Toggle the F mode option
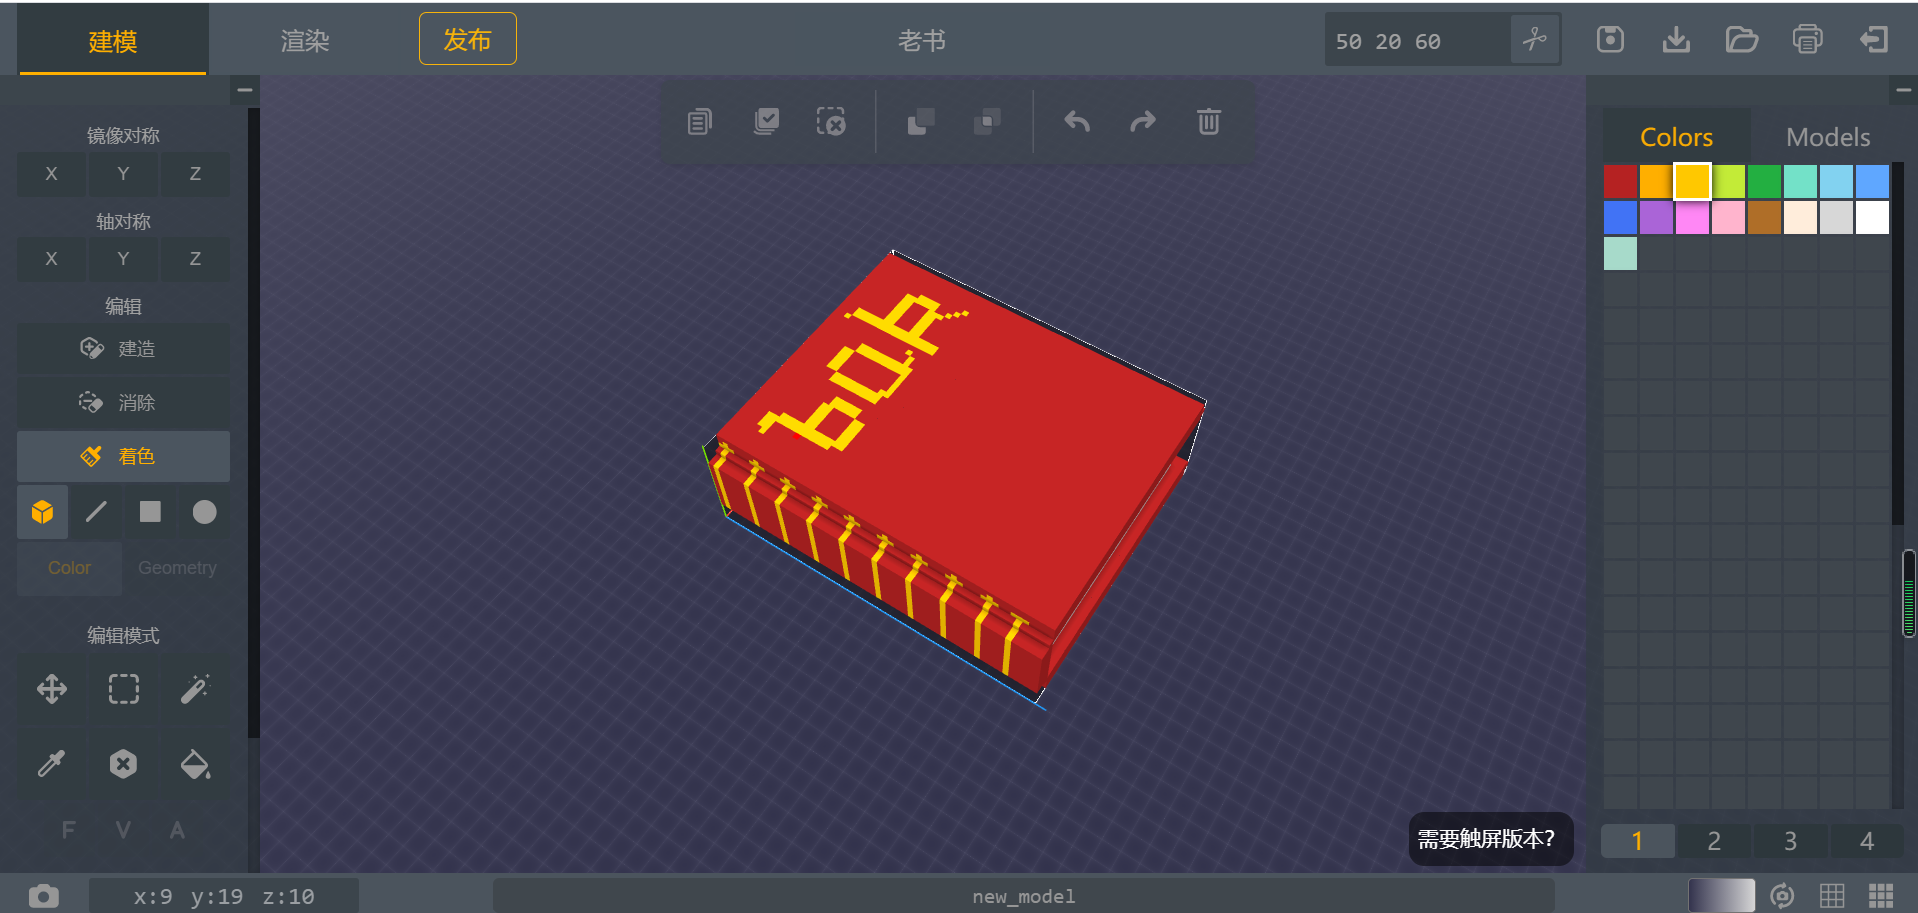Screen dimensions: 1918x913 tap(68, 830)
